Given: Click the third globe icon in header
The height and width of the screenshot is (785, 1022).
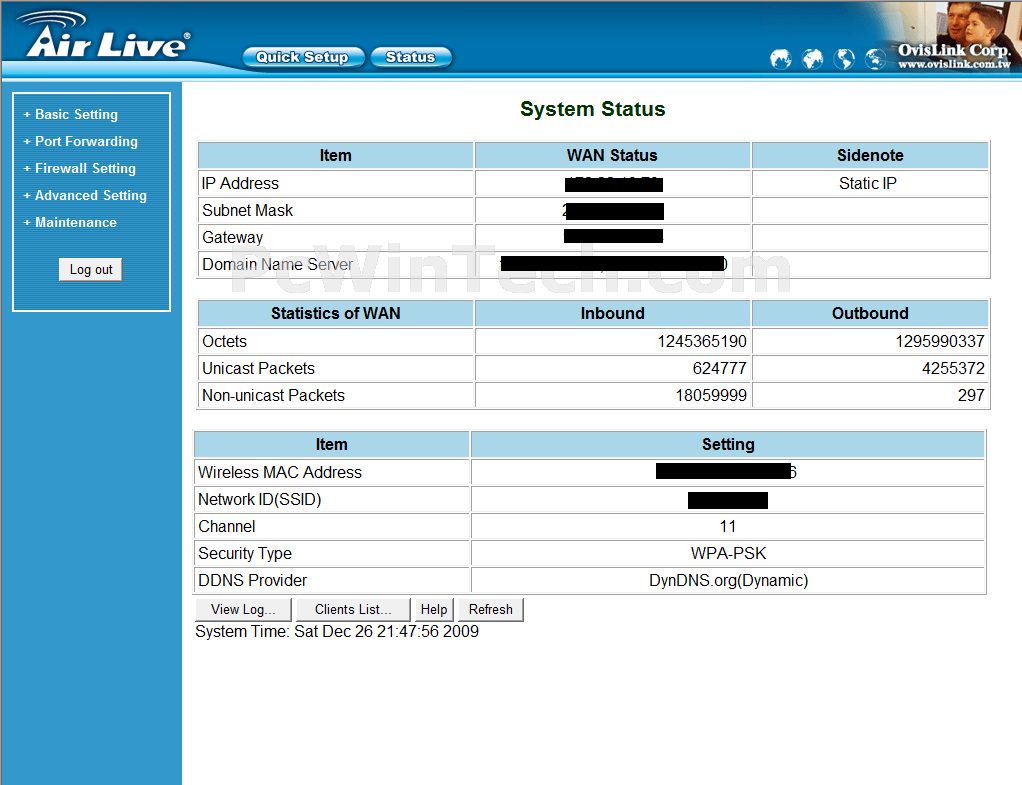Looking at the screenshot, I should coord(844,59).
